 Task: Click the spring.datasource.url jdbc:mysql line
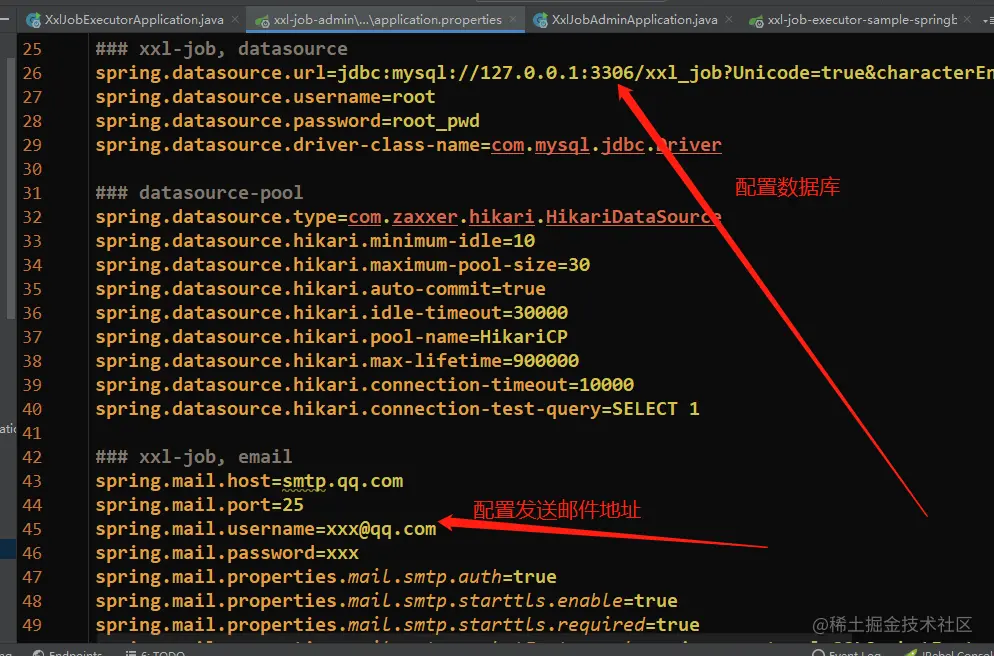pos(545,73)
